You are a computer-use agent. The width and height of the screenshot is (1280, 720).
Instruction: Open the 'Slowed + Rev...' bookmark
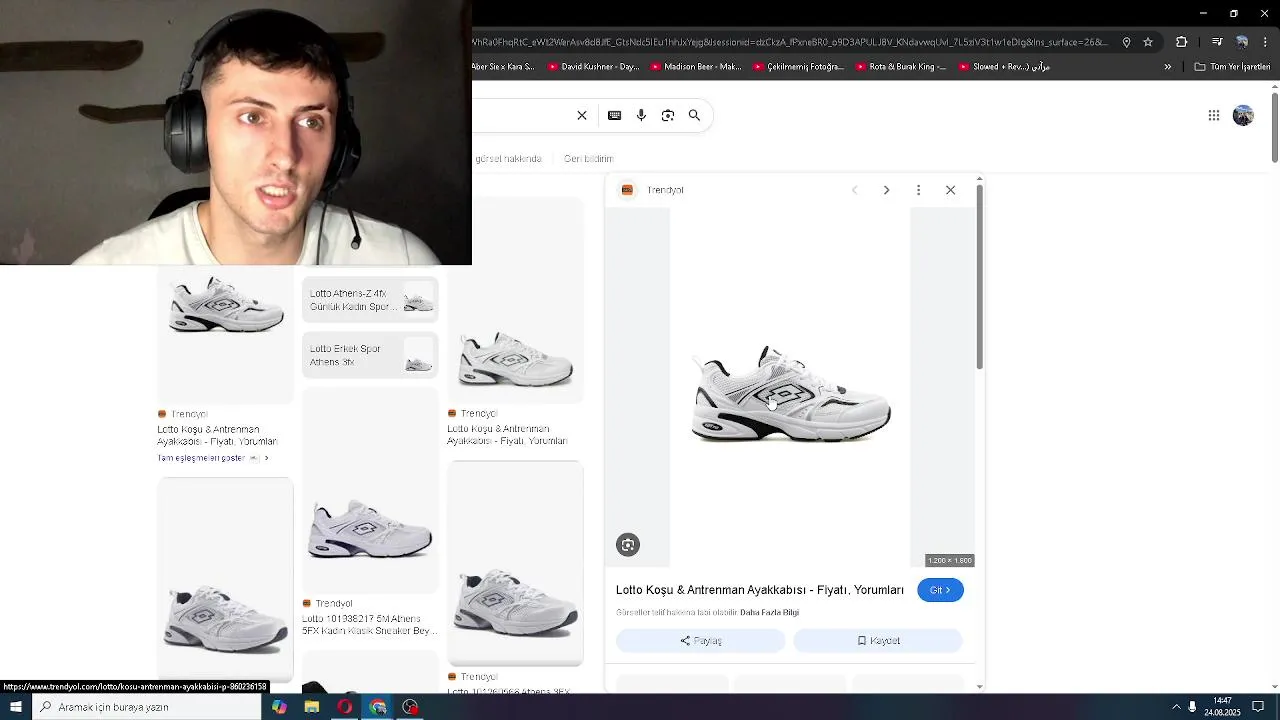[1004, 67]
